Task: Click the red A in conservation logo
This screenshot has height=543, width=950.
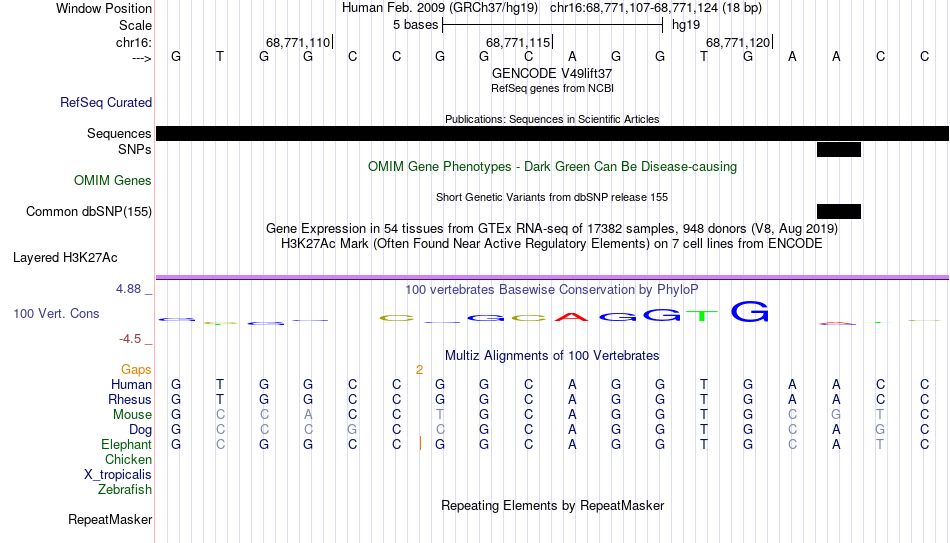Action: tap(573, 317)
